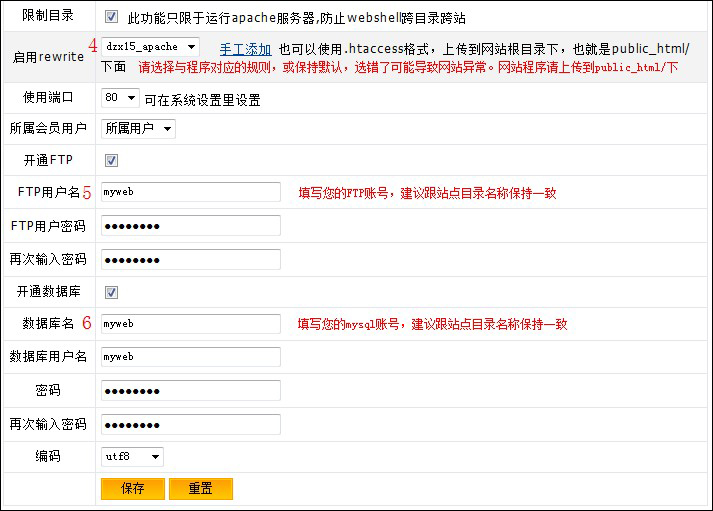Click the red FTP账号 hint text
713x511 pixels.
click(427, 193)
